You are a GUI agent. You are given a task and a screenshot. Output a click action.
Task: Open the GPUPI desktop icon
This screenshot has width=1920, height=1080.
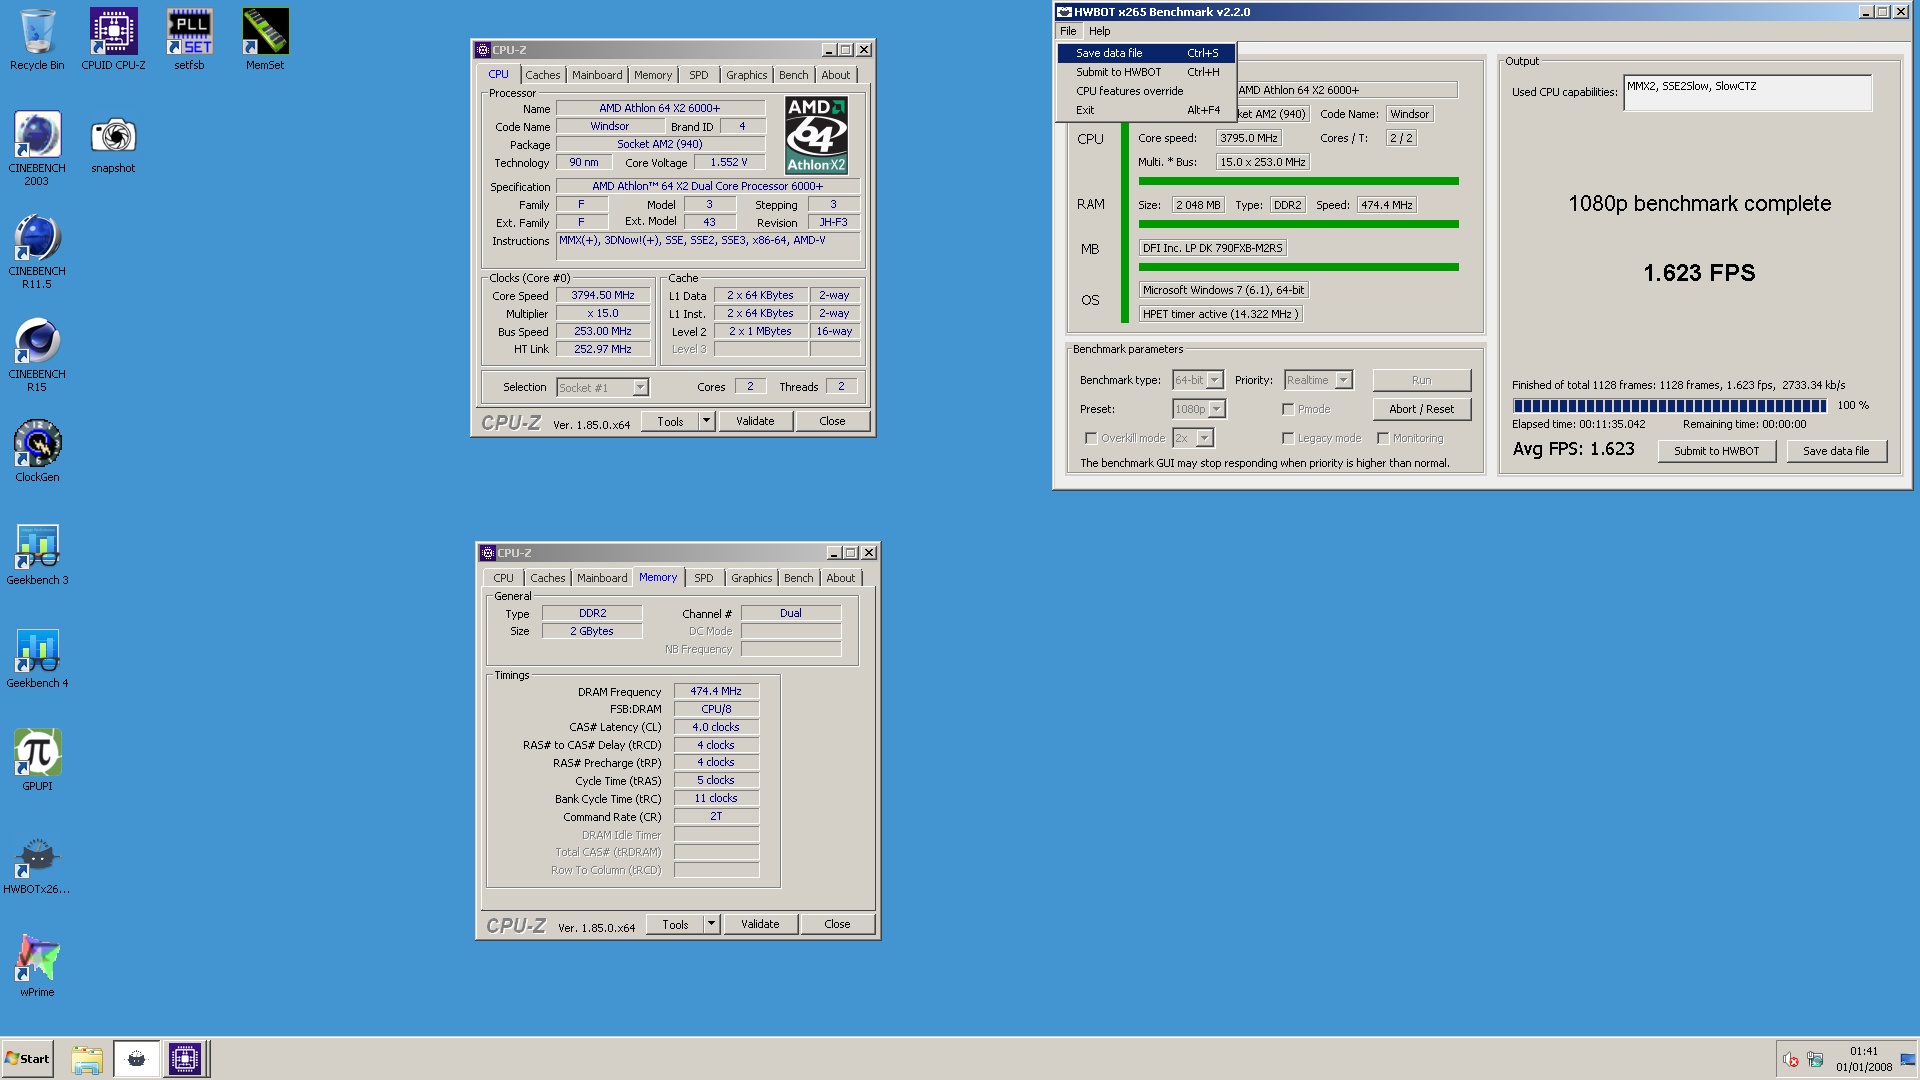(x=37, y=760)
